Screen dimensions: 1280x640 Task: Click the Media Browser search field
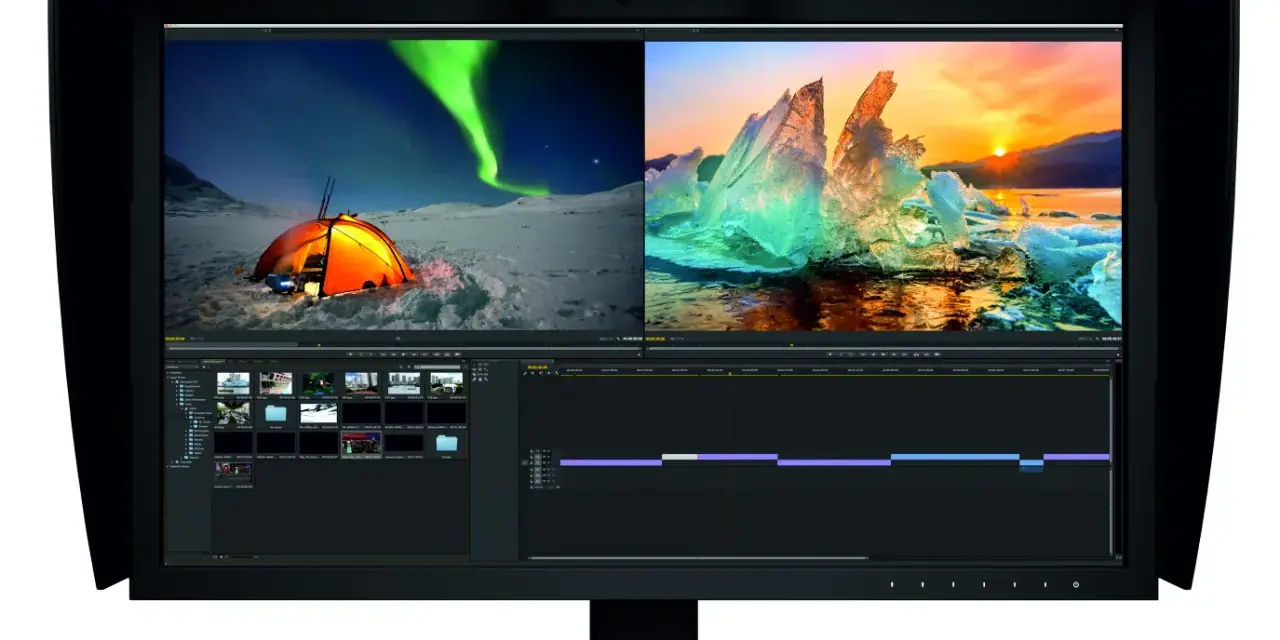pos(437,367)
